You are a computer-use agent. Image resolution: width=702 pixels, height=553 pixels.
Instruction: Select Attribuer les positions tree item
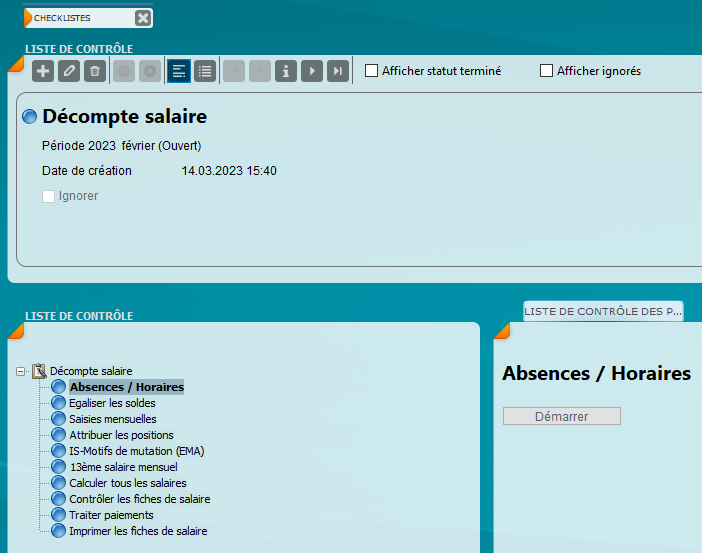click(x=121, y=435)
